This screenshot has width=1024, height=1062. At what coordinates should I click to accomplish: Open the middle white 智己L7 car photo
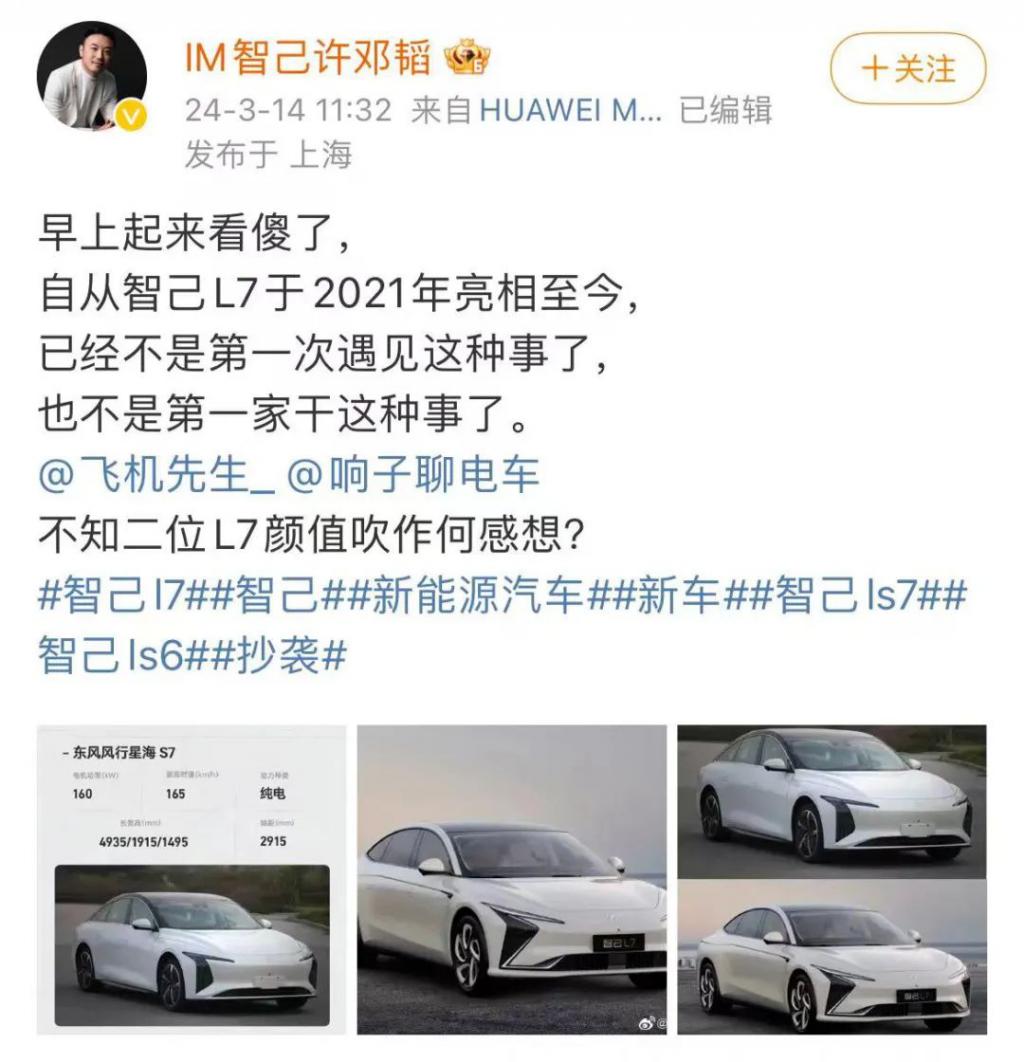point(512,879)
